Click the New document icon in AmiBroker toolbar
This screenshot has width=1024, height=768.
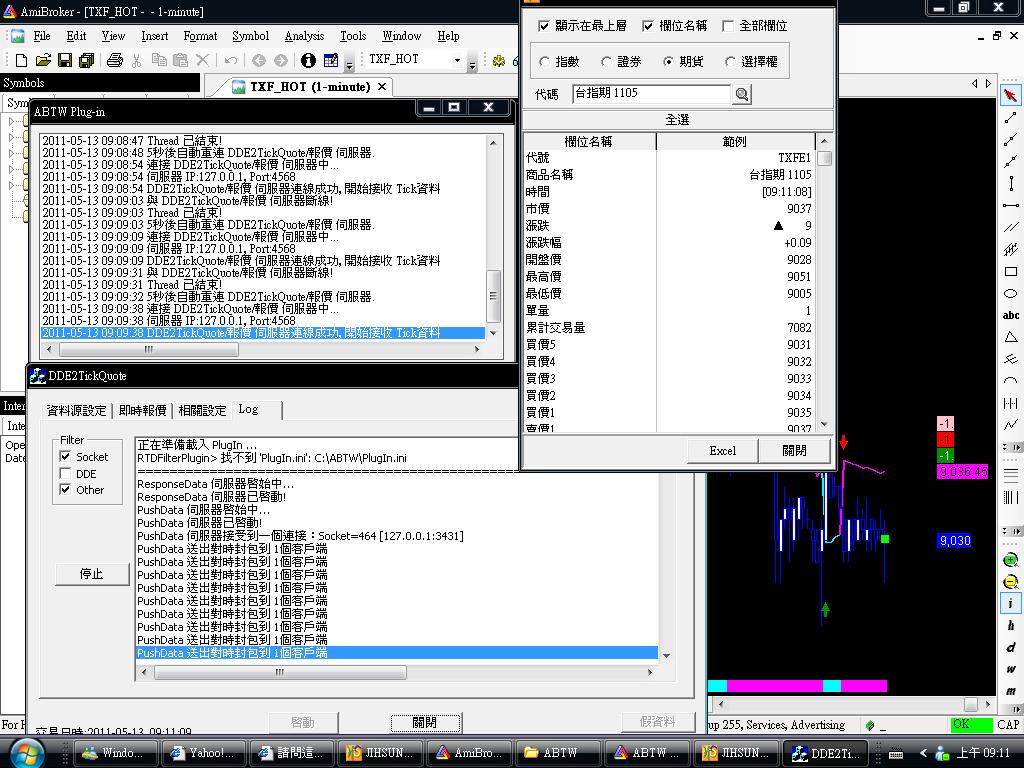[x=21, y=60]
